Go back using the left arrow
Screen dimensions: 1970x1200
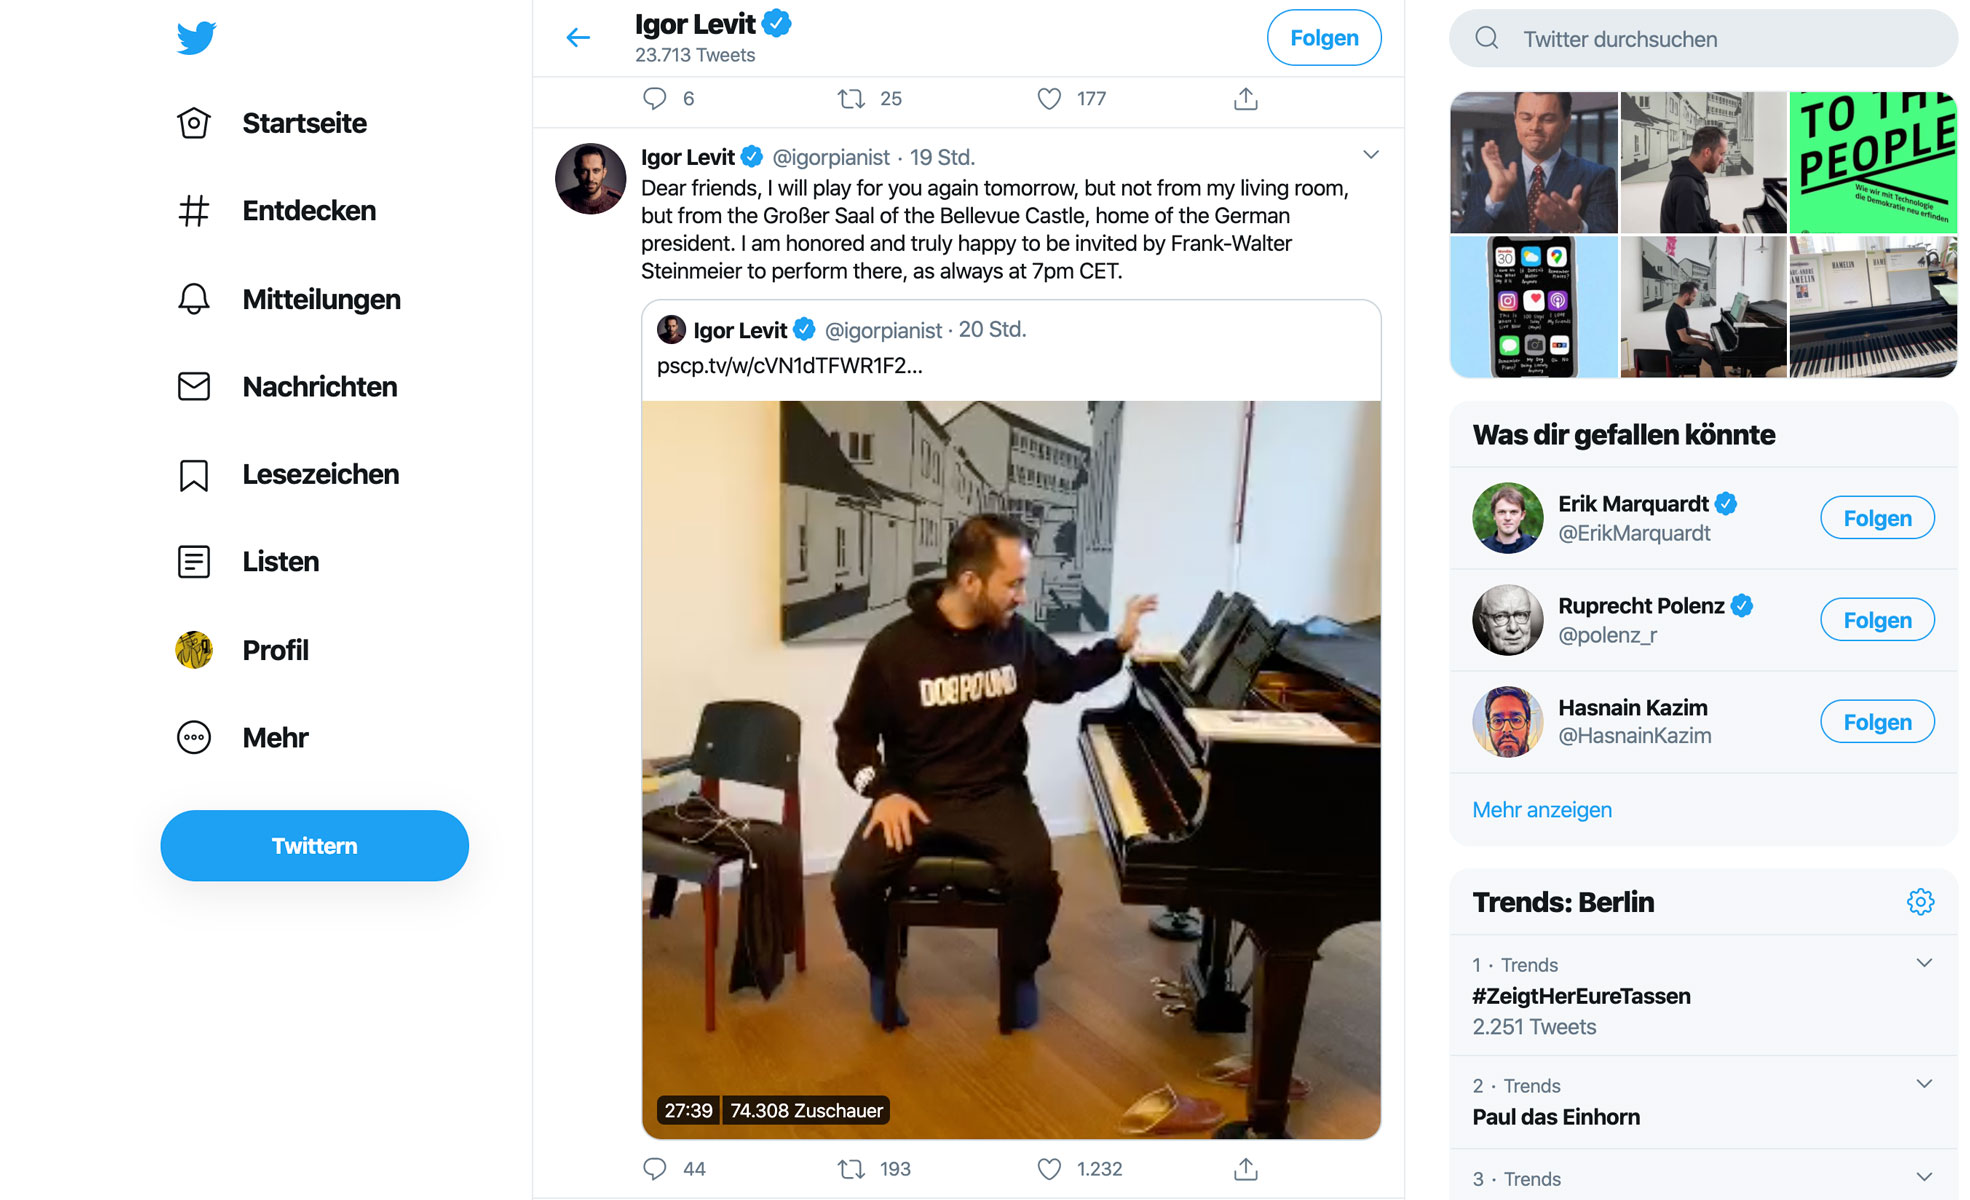(x=578, y=38)
